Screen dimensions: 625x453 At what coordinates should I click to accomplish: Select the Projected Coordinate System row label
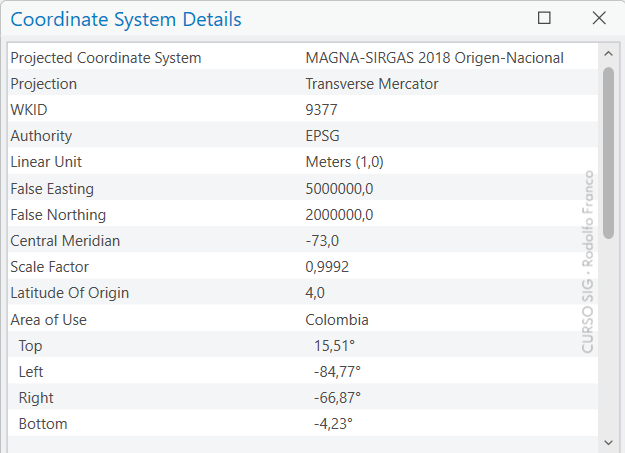[105, 58]
